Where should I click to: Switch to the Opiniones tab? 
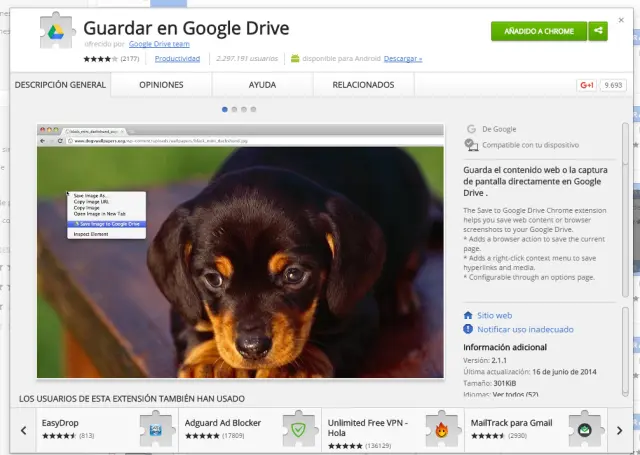point(161,85)
